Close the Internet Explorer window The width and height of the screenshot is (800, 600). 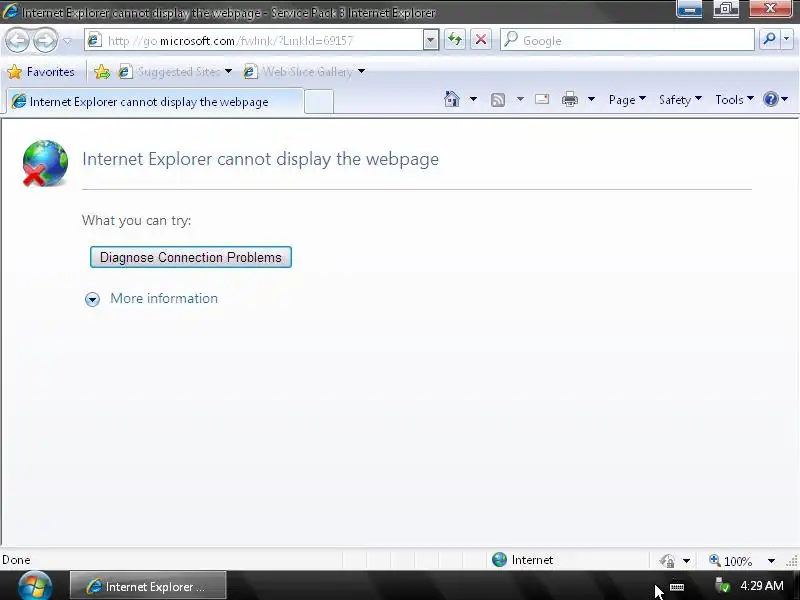click(770, 9)
